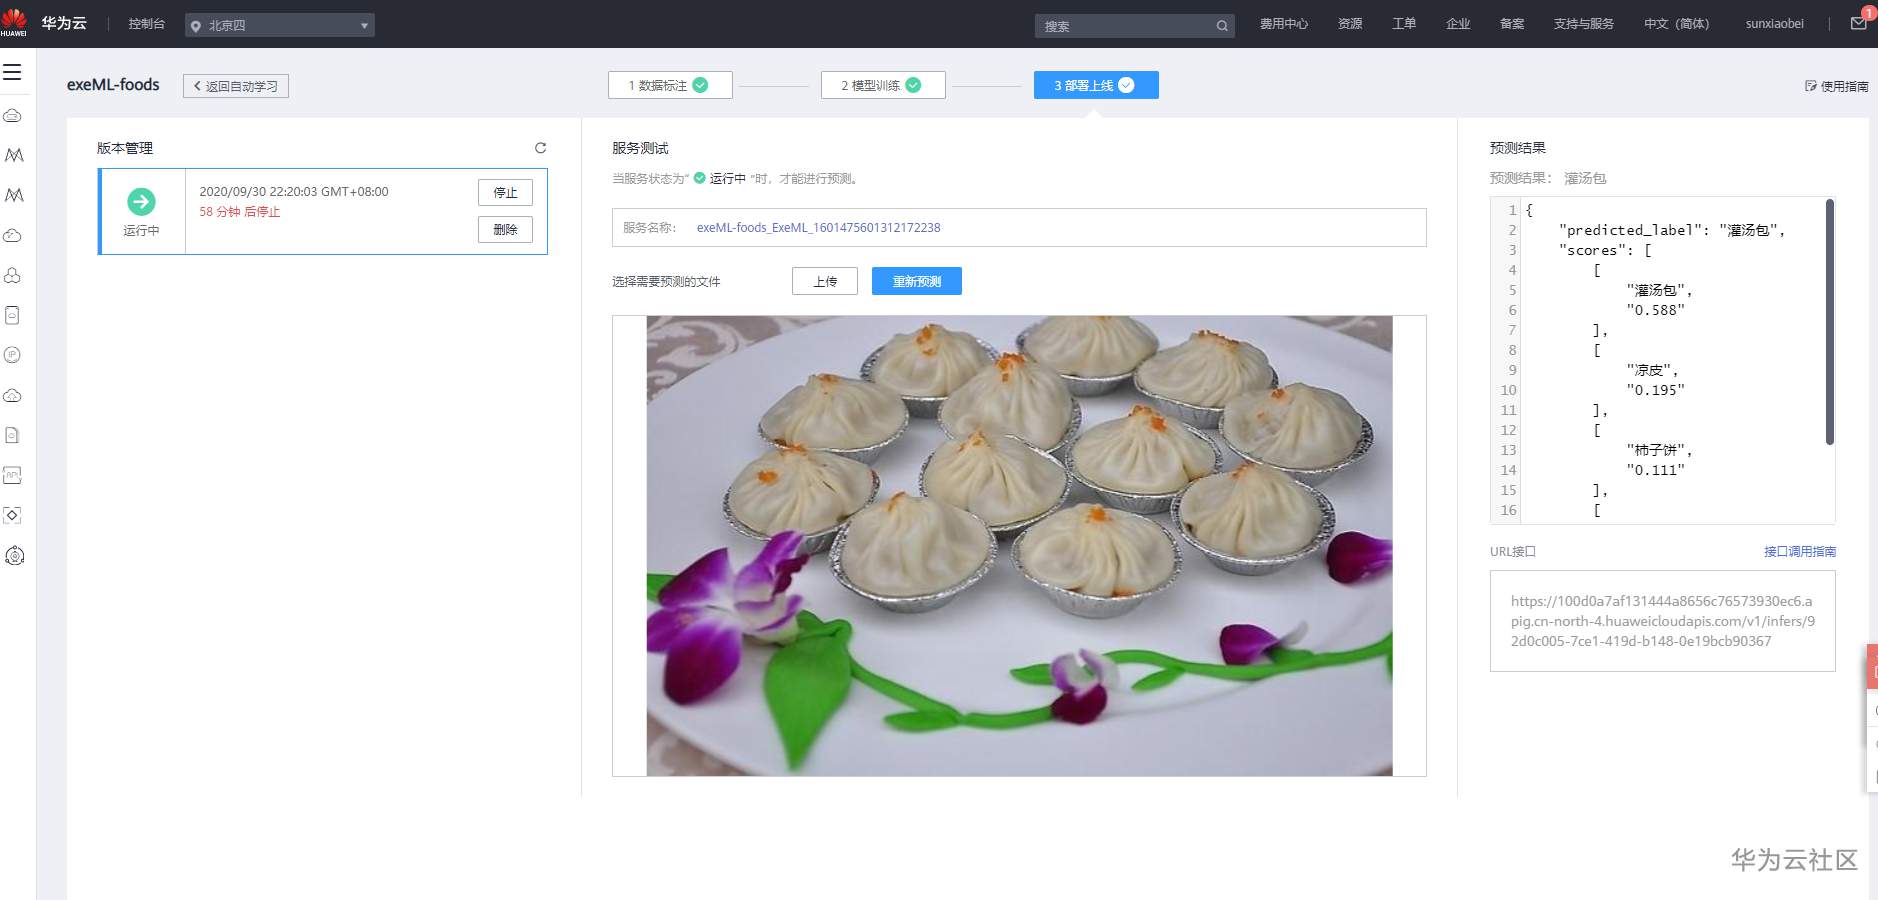This screenshot has width=1878, height=900.
Task: Click the "0.111" score value
Action: pyautogui.click(x=1656, y=470)
